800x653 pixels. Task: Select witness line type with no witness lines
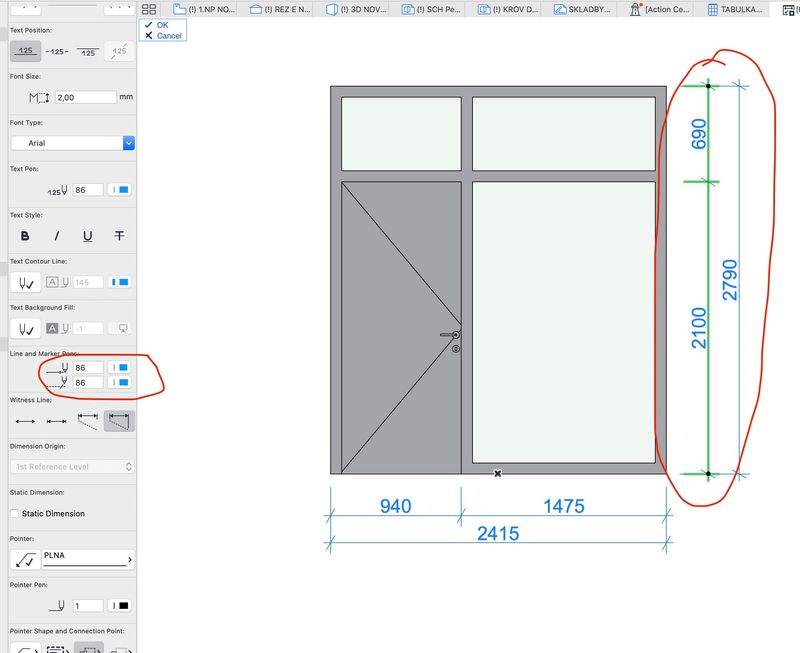coord(26,421)
